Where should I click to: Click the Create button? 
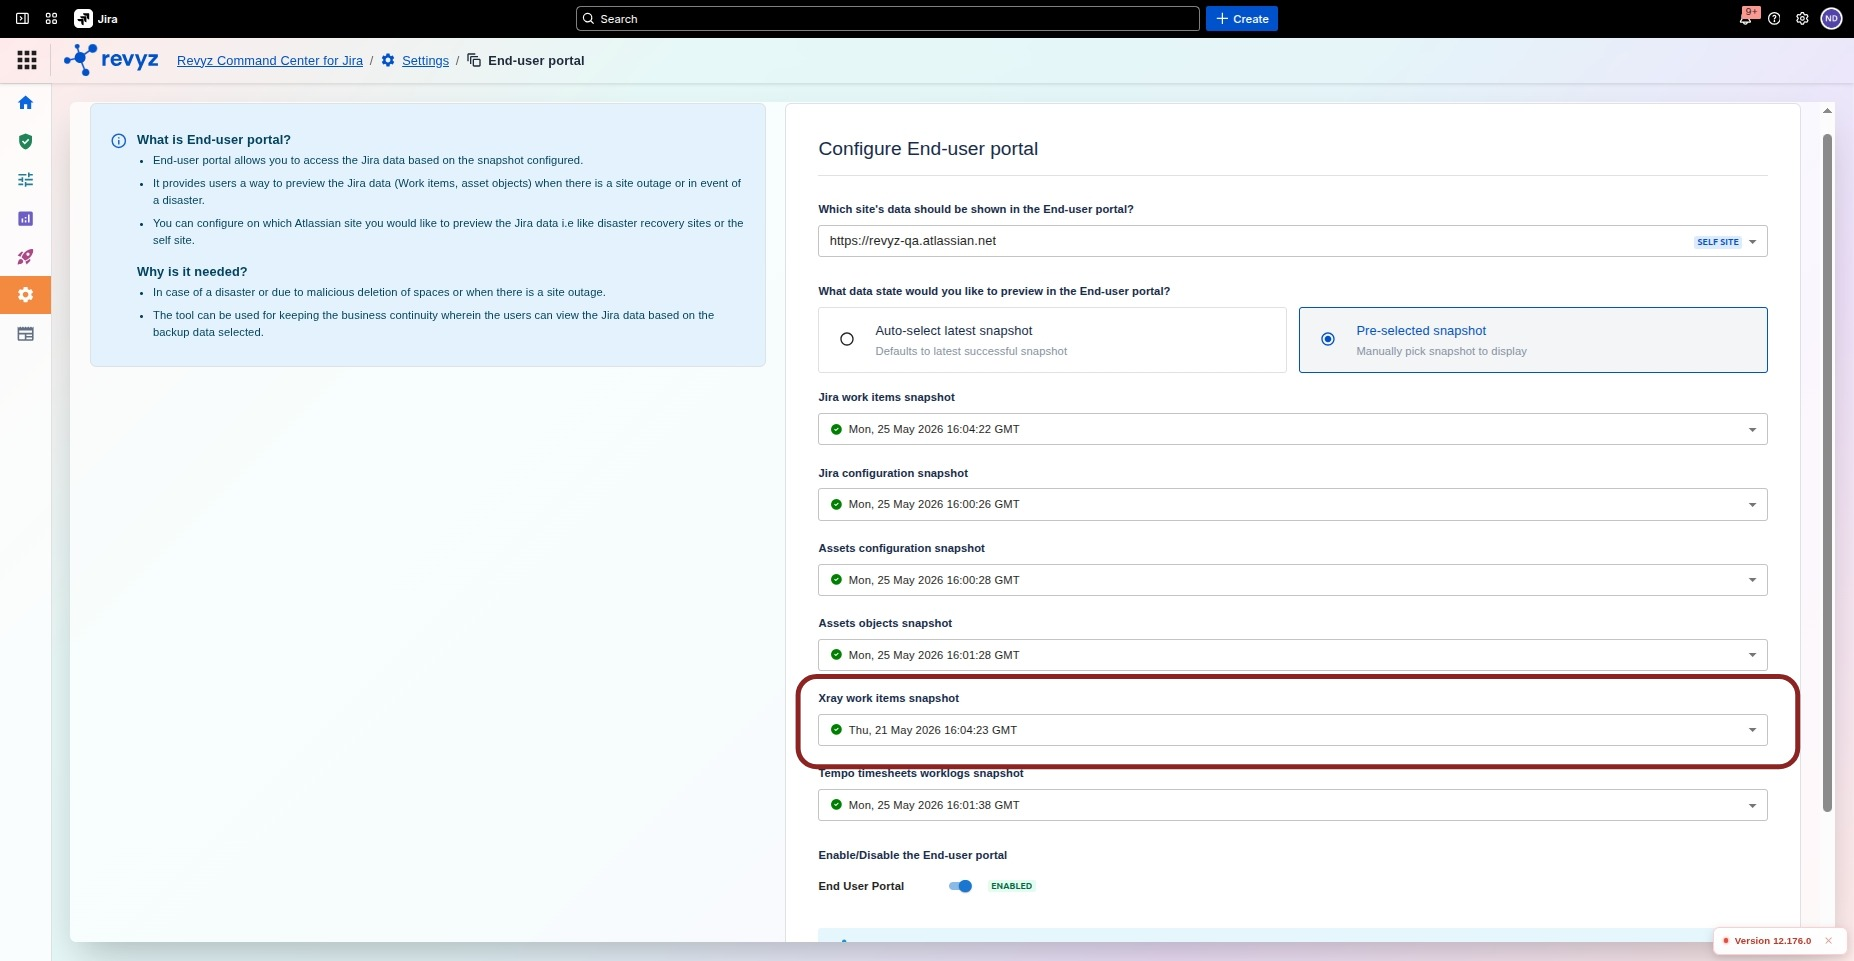click(1242, 19)
